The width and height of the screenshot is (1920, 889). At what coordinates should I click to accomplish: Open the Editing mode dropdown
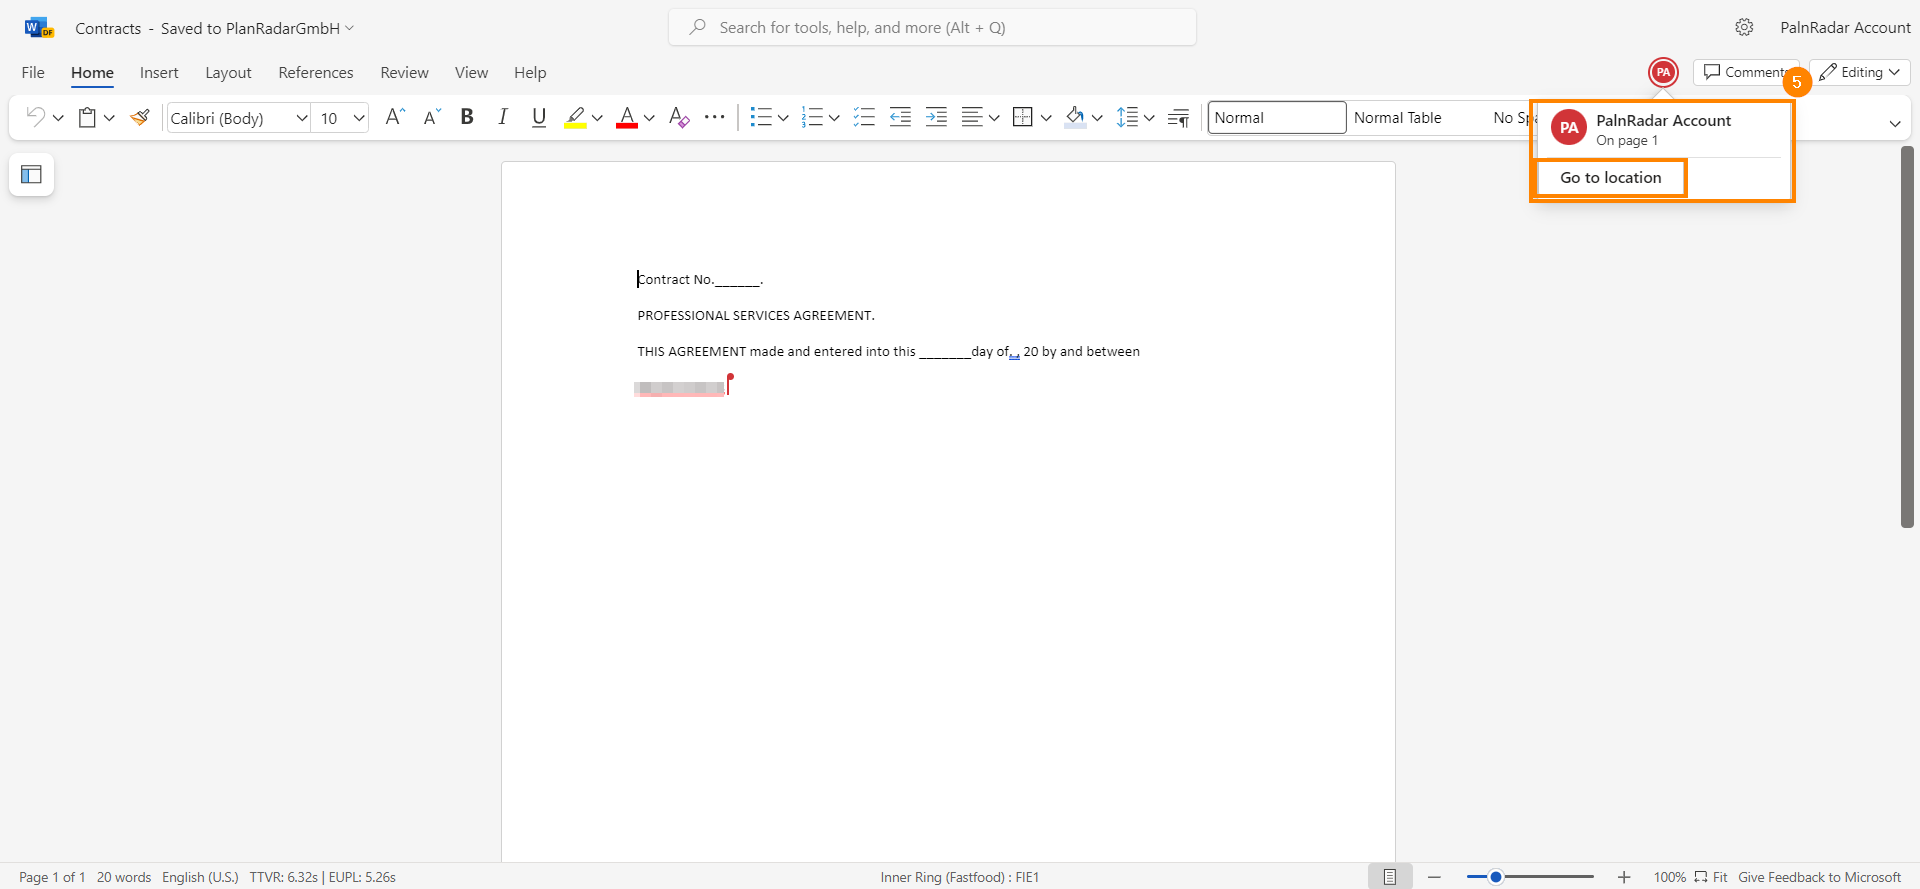pyautogui.click(x=1859, y=72)
